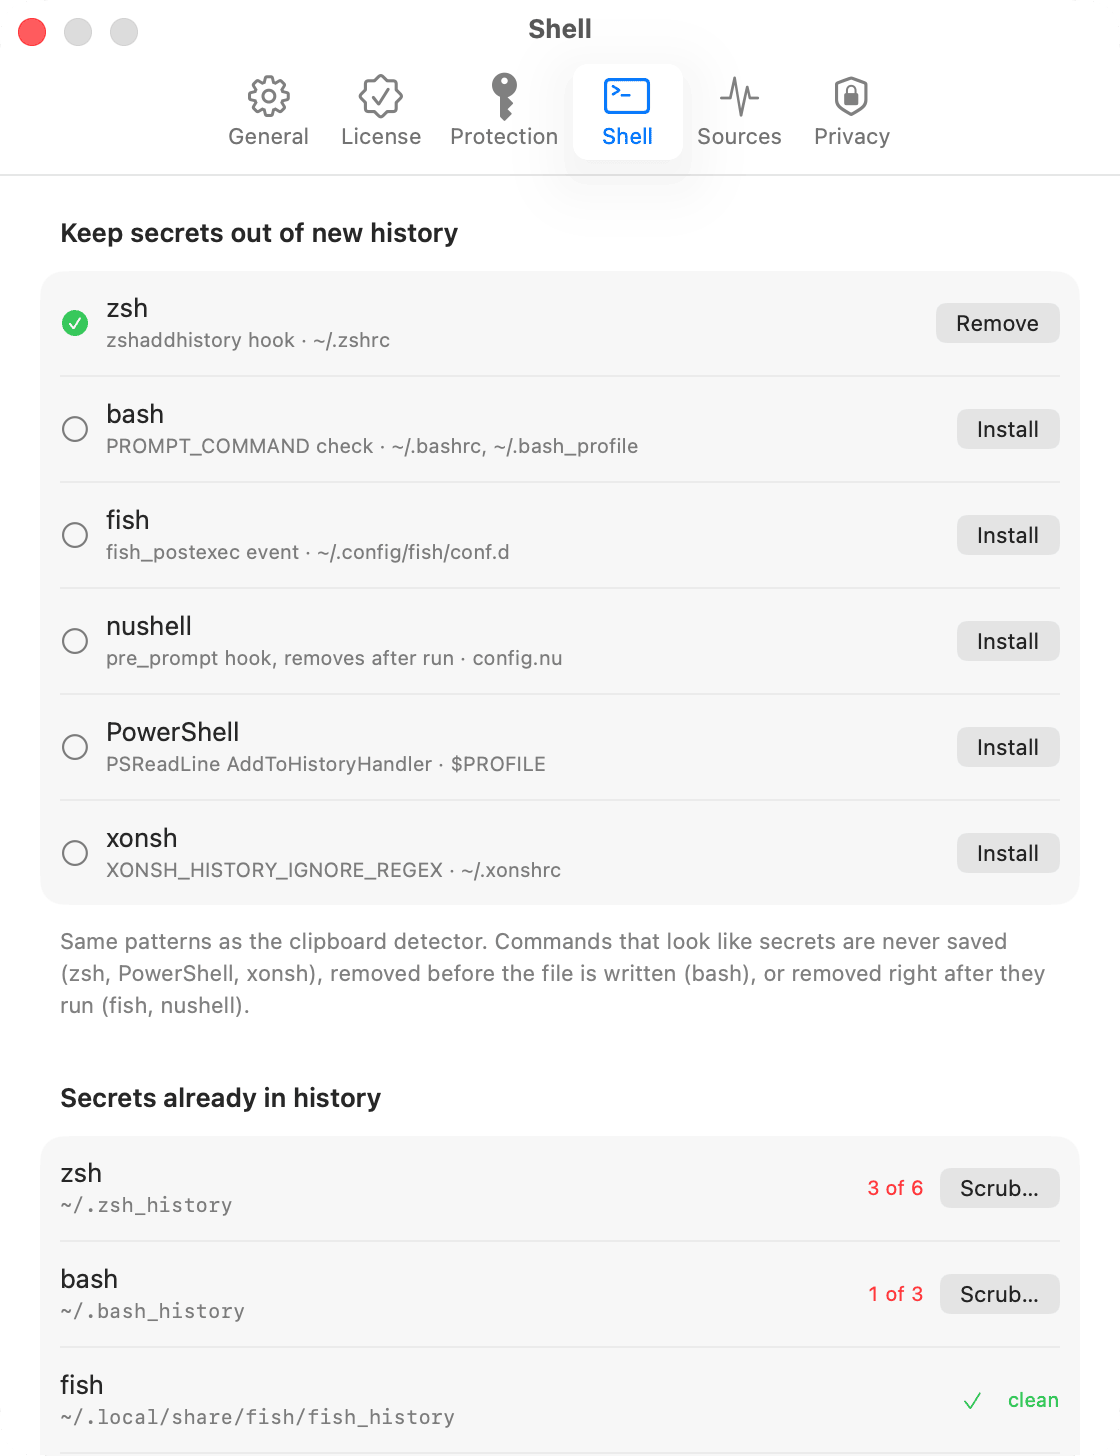
Task: Click the green checkmark next to zsh
Action: pyautogui.click(x=75, y=323)
